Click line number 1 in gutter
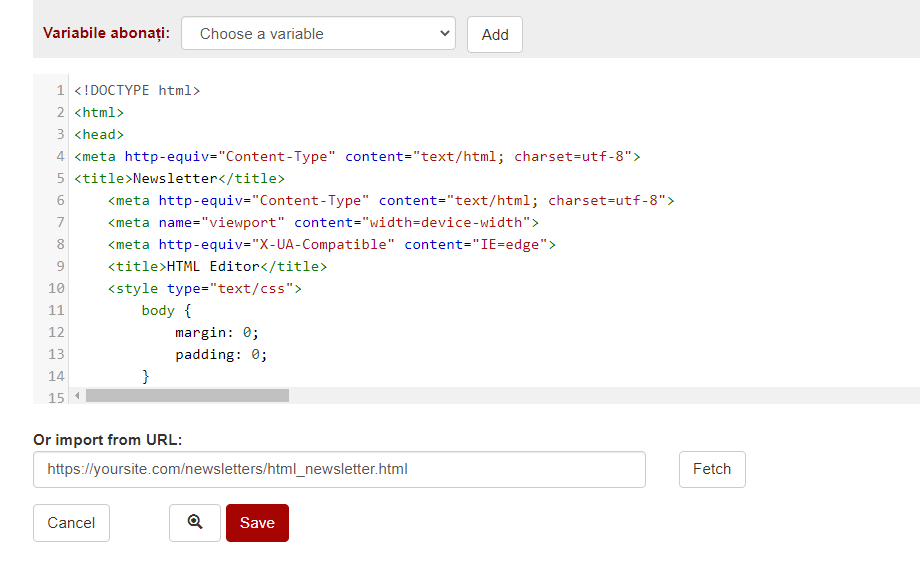Screen dimensions: 920x580 60,90
